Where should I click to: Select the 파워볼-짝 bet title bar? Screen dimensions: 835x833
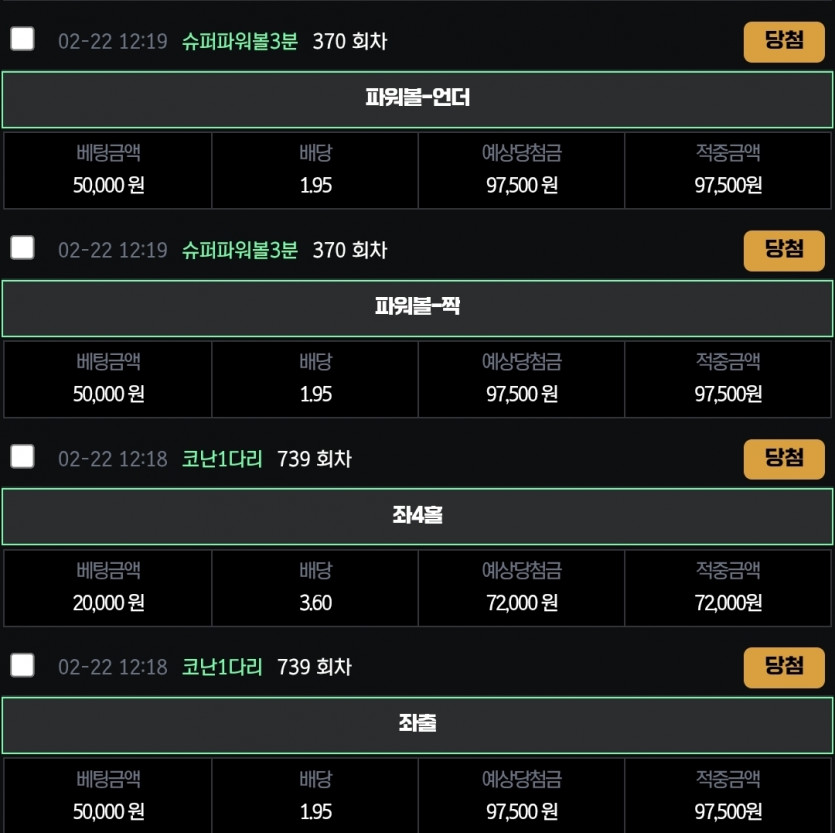(x=418, y=308)
